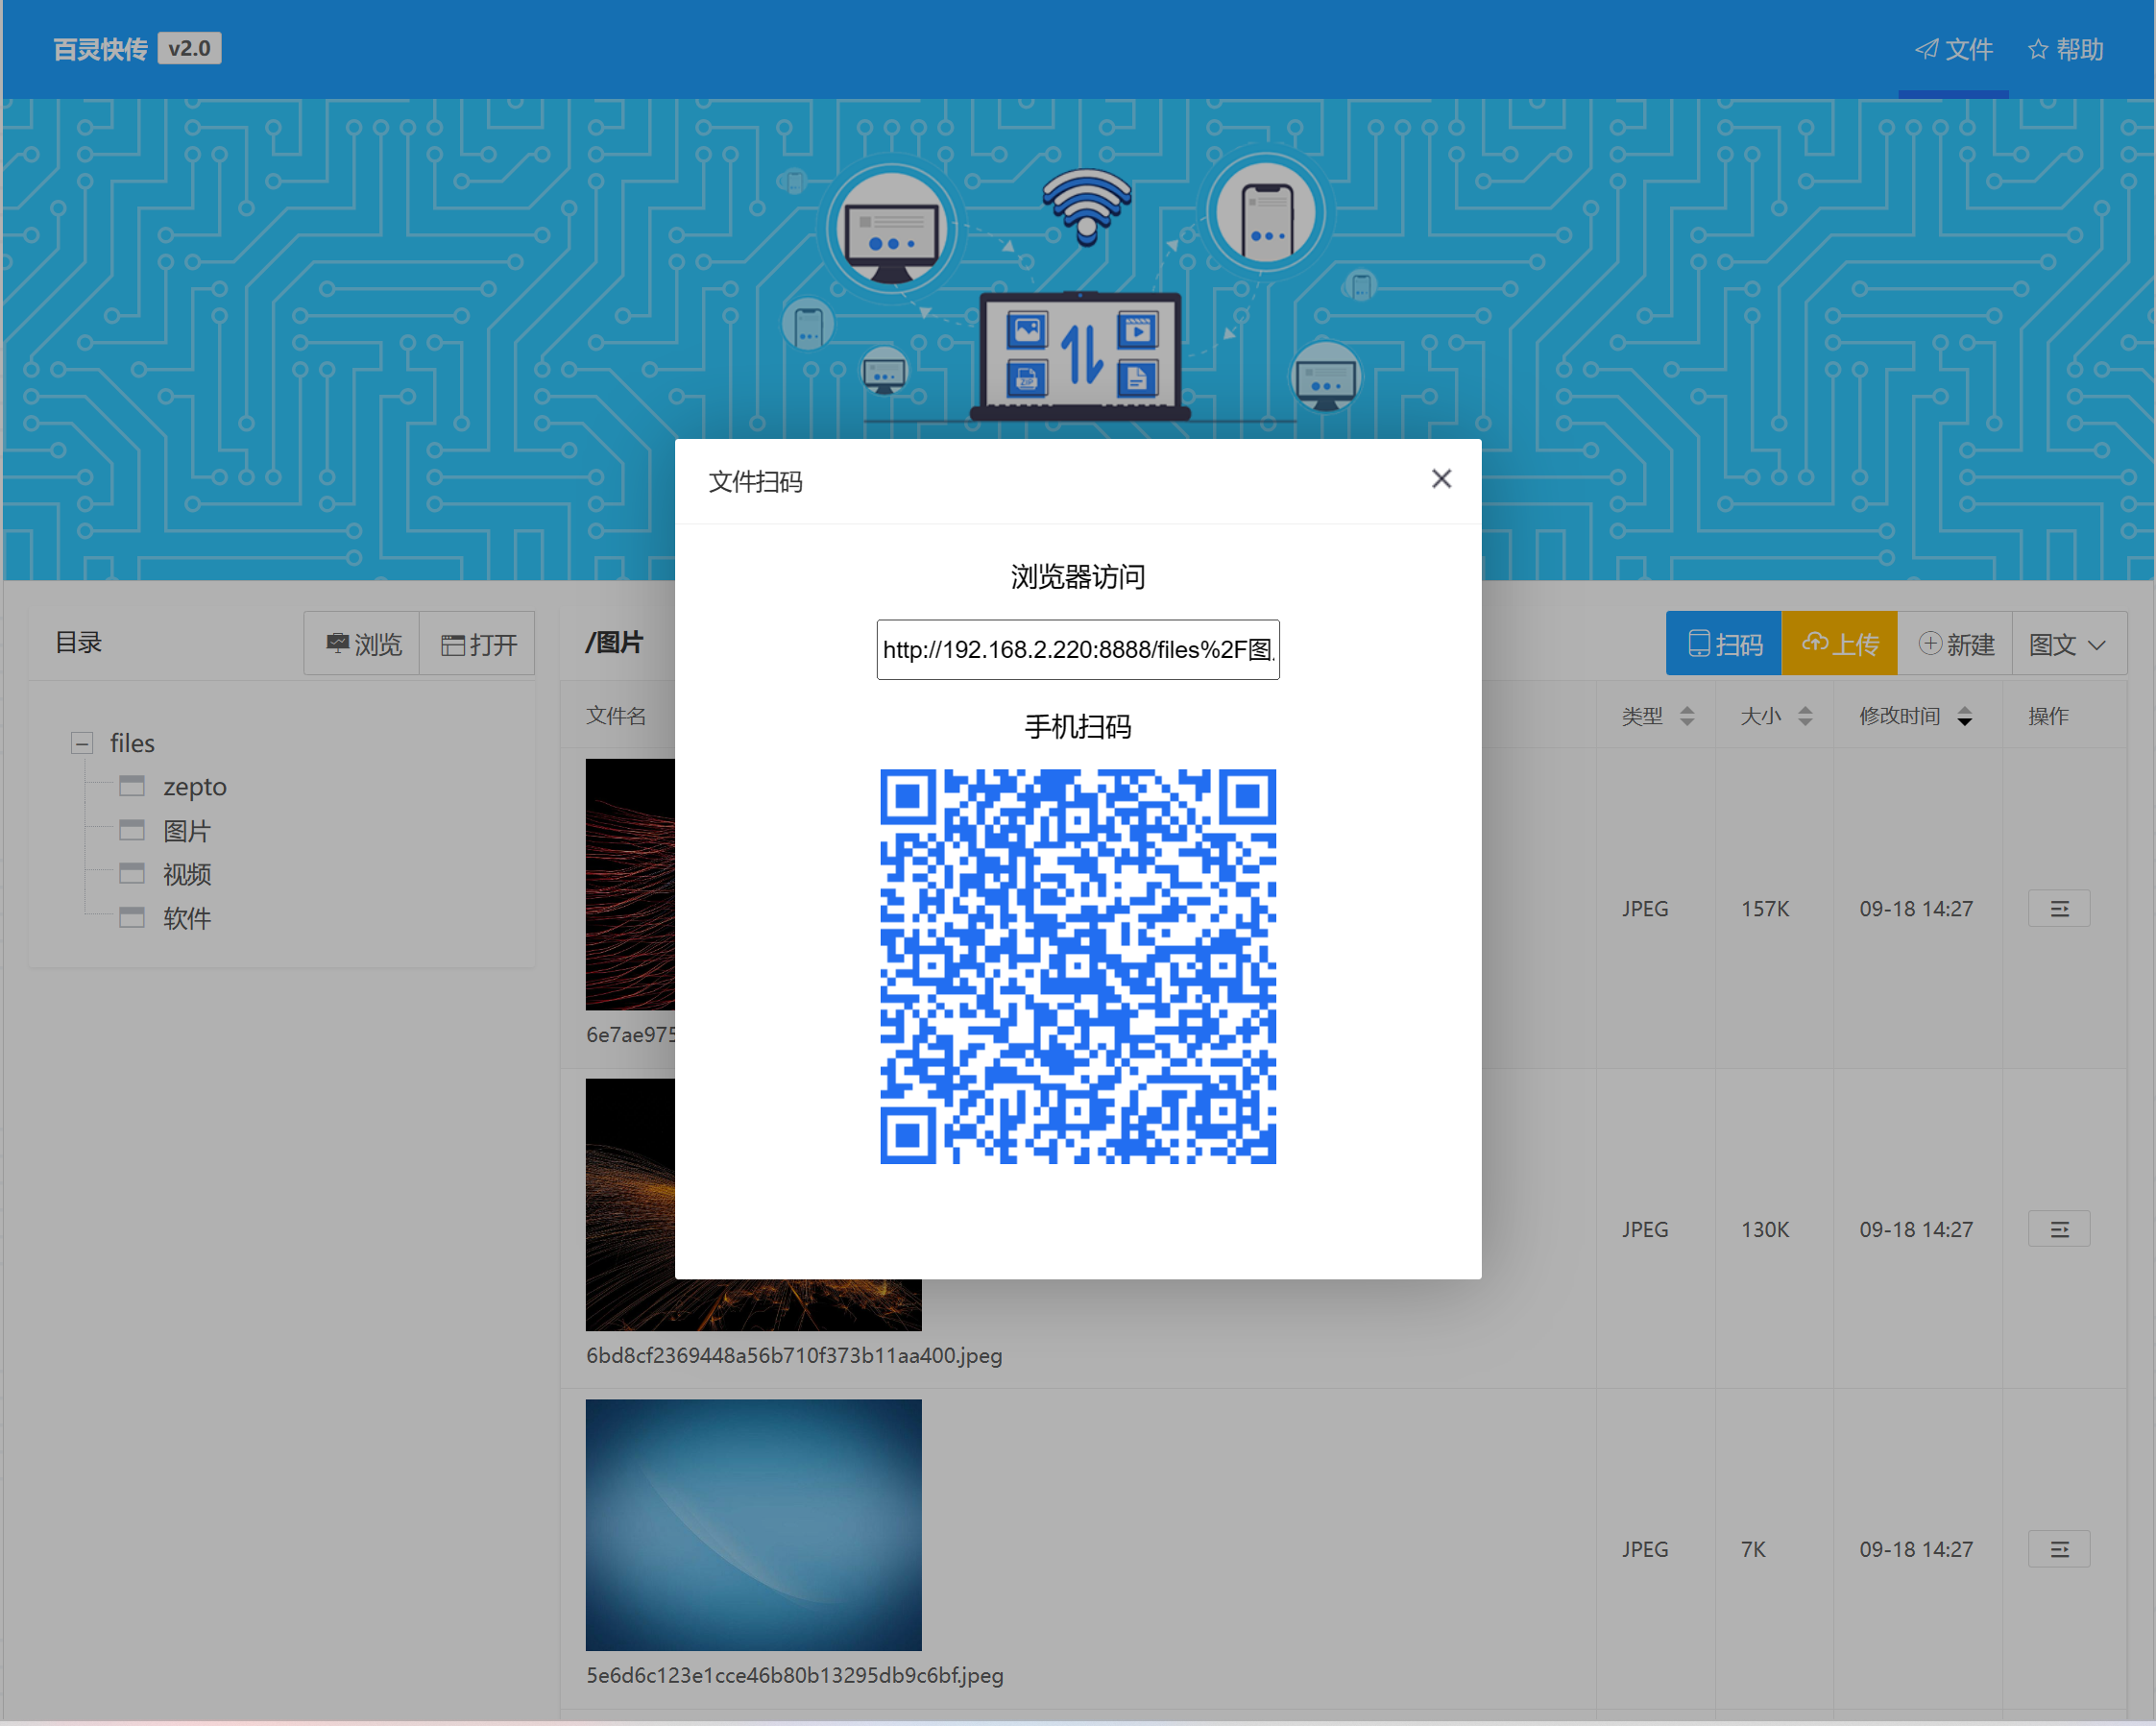This screenshot has width=2156, height=1726.
Task: Click the blue QR code image
Action: pos(1077,965)
